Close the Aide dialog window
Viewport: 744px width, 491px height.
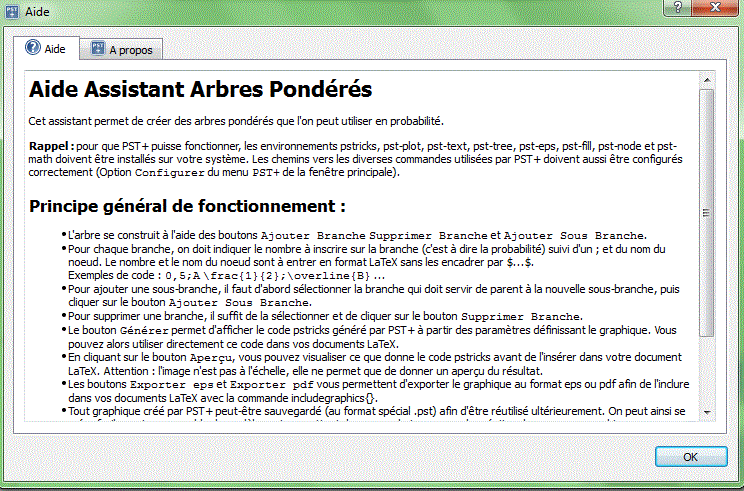pyautogui.click(x=715, y=8)
